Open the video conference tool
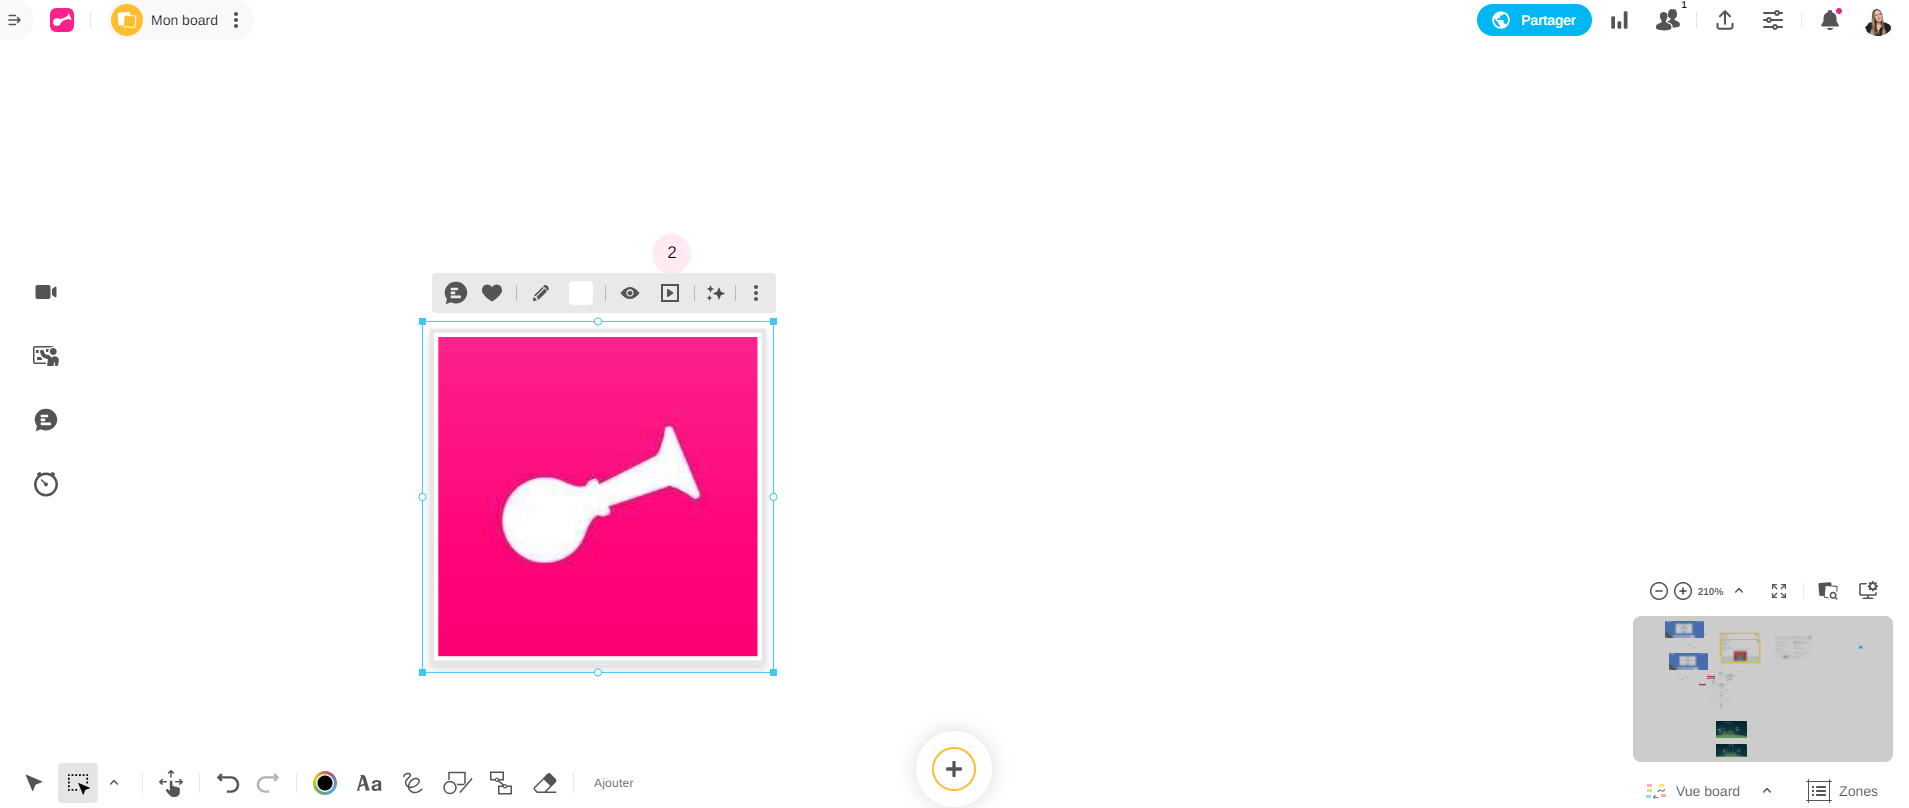Image resolution: width=1909 pixels, height=808 pixels. 46,292
